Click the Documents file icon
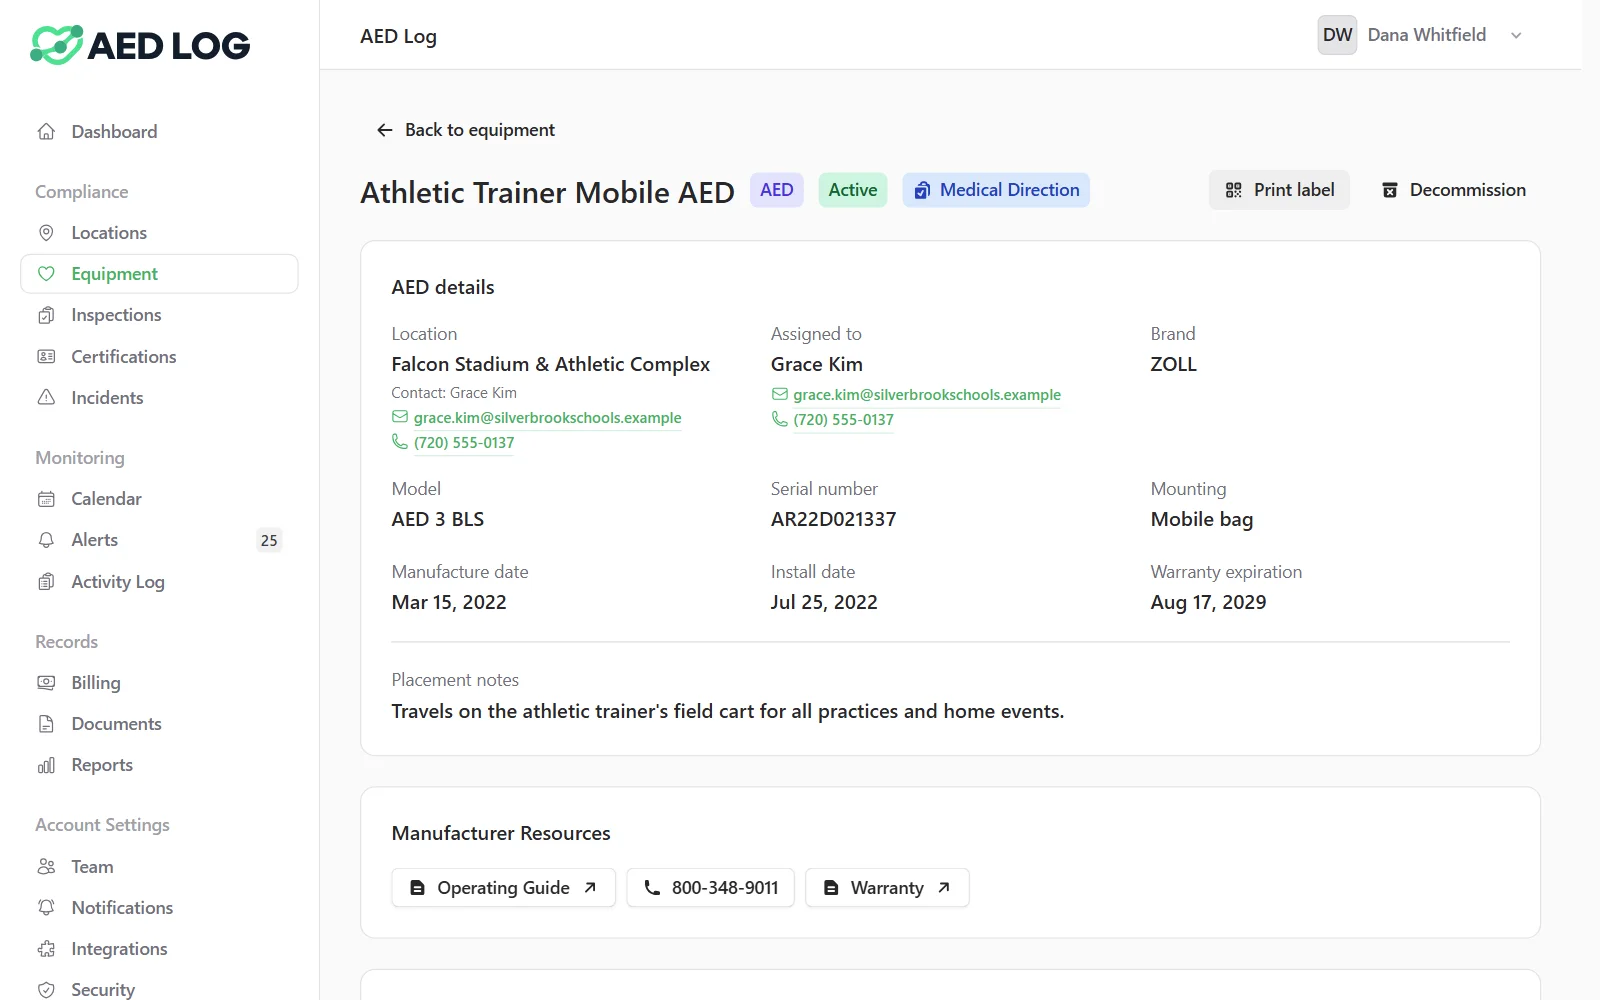The image size is (1600, 1000). [46, 724]
